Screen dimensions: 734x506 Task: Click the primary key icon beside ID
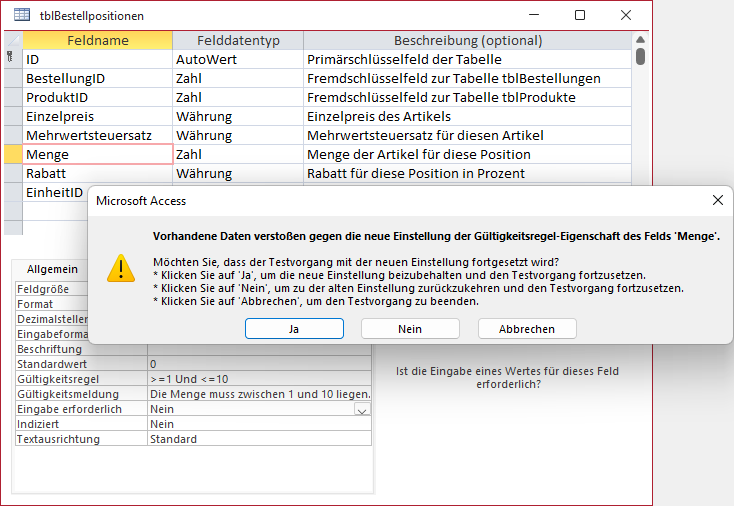[11, 60]
